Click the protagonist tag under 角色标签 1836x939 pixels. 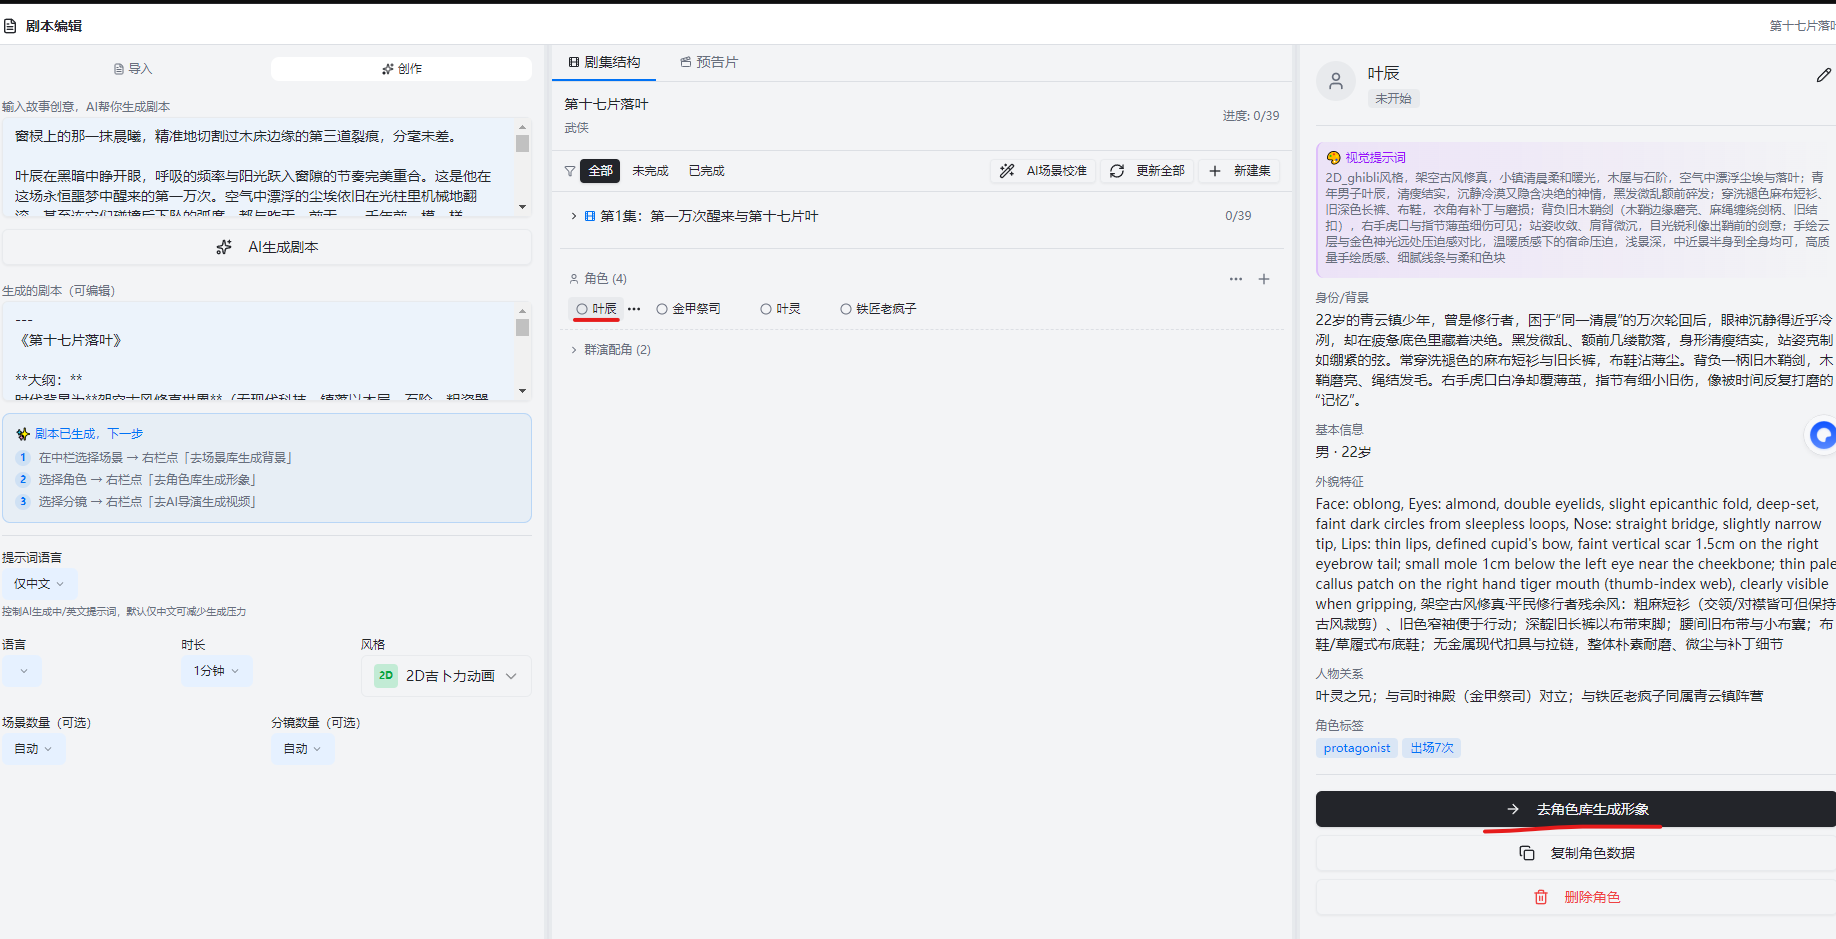pyautogui.click(x=1356, y=747)
